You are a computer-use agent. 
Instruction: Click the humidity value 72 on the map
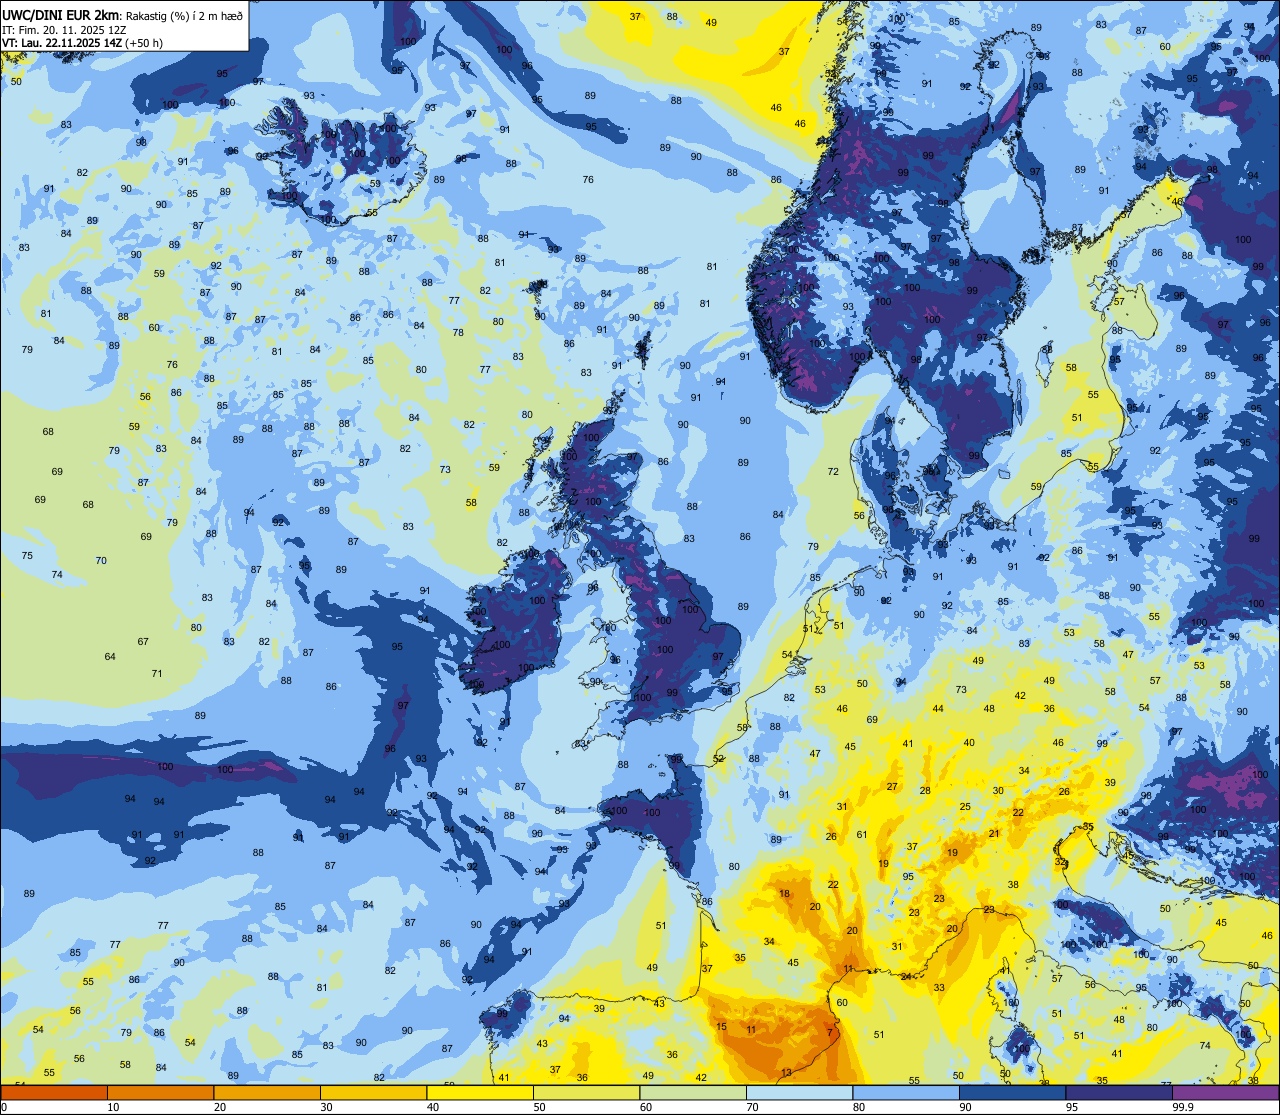(833, 471)
